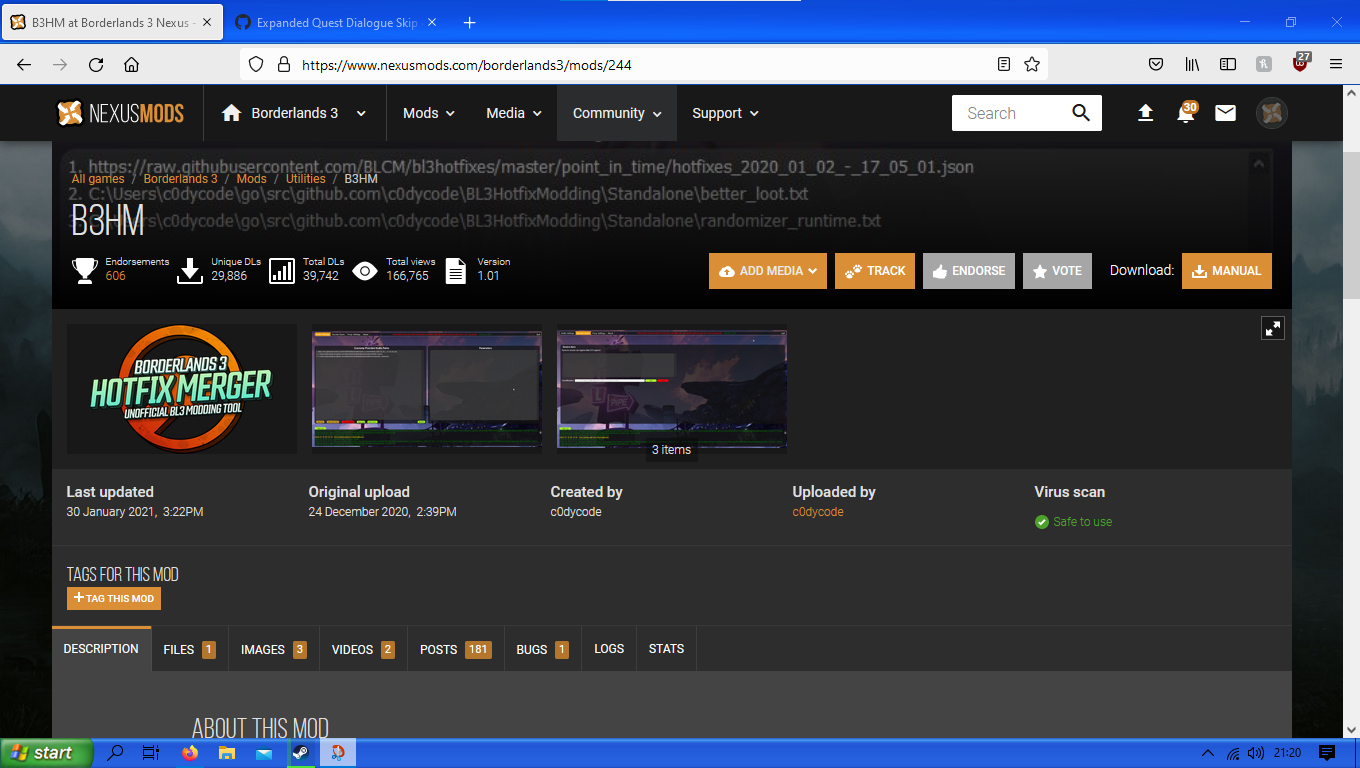Viewport: 1360px width, 768px height.
Task: Open Task View on the taskbar
Action: pyautogui.click(x=151, y=753)
